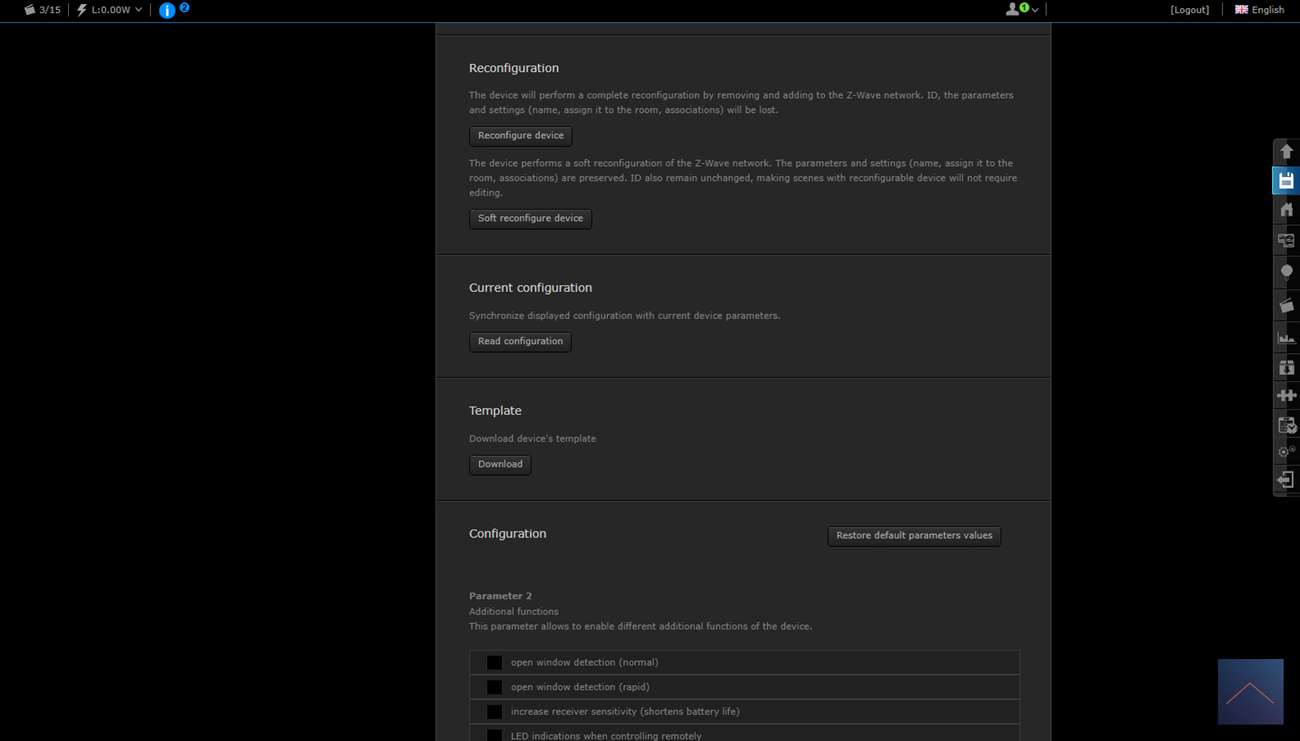Click the Soft reconfigure device button
This screenshot has width=1300, height=741.
pyautogui.click(x=530, y=219)
